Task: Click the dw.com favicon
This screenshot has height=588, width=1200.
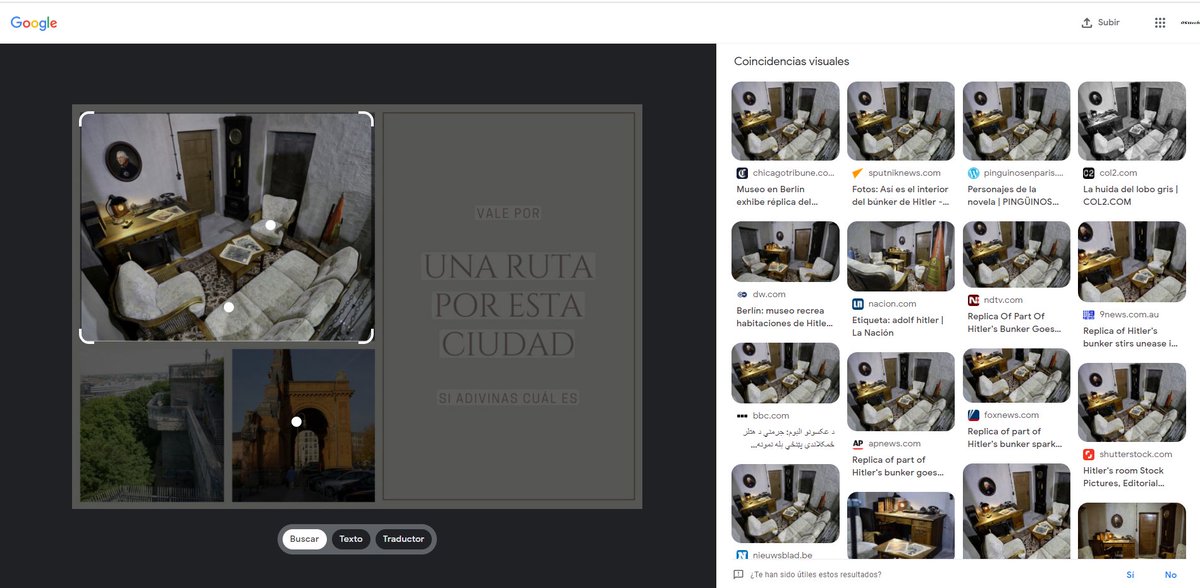Action: [742, 295]
